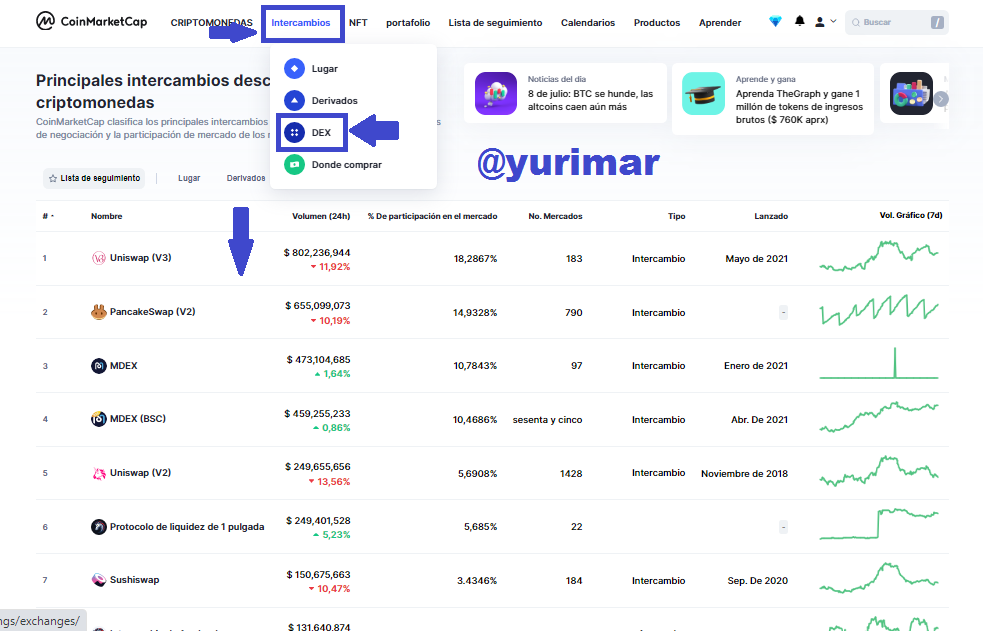The image size is (983, 631).
Task: Sort by No. Mercados column
Action: pyautogui.click(x=555, y=216)
